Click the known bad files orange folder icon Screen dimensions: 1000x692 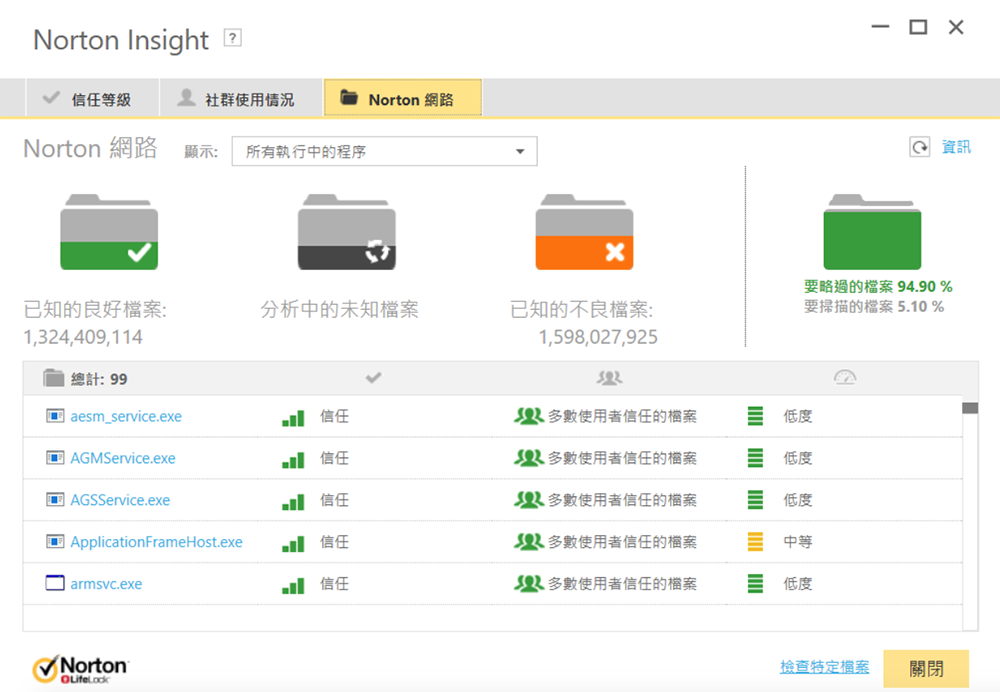[x=584, y=232]
